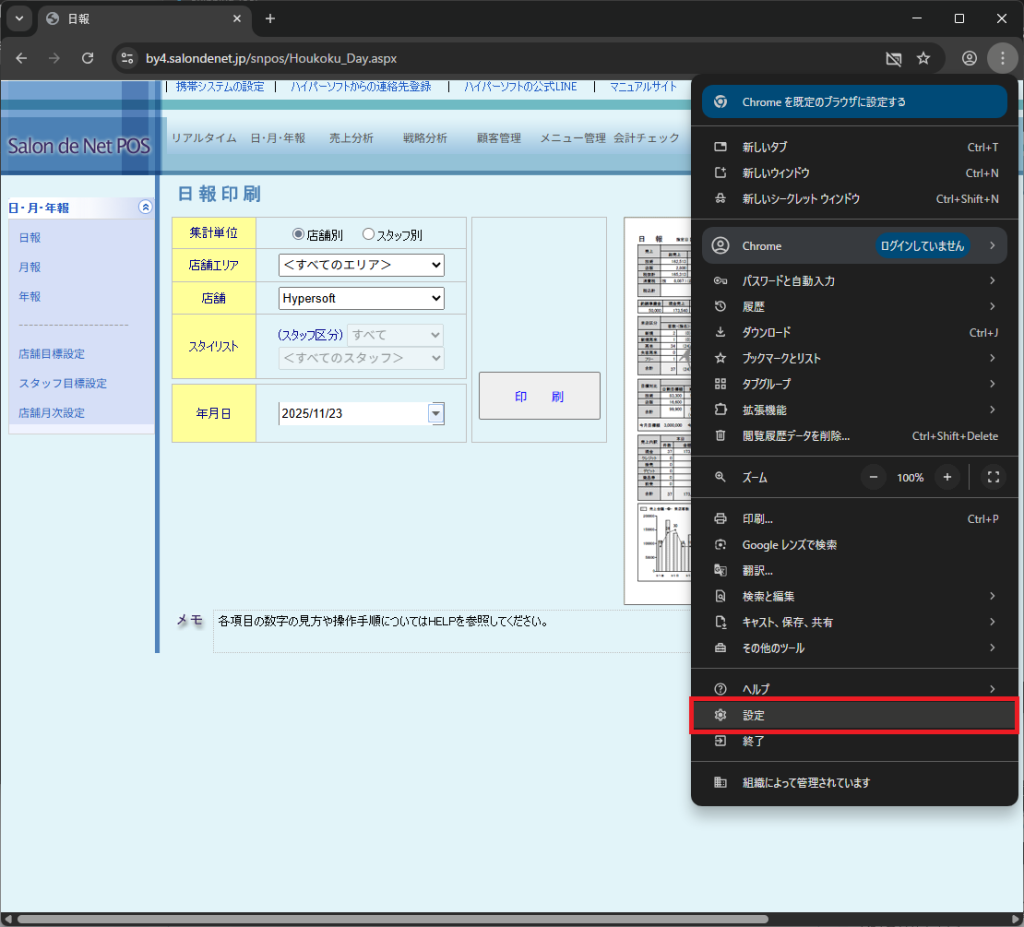Screen dimensions: 1024x927
Task: Bookmark this page with star icon
Action: (x=923, y=58)
